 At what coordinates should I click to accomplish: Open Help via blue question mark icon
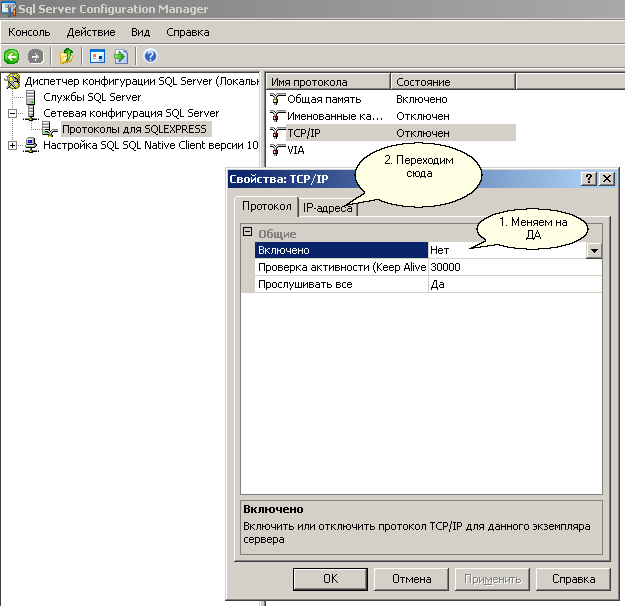tap(150, 56)
